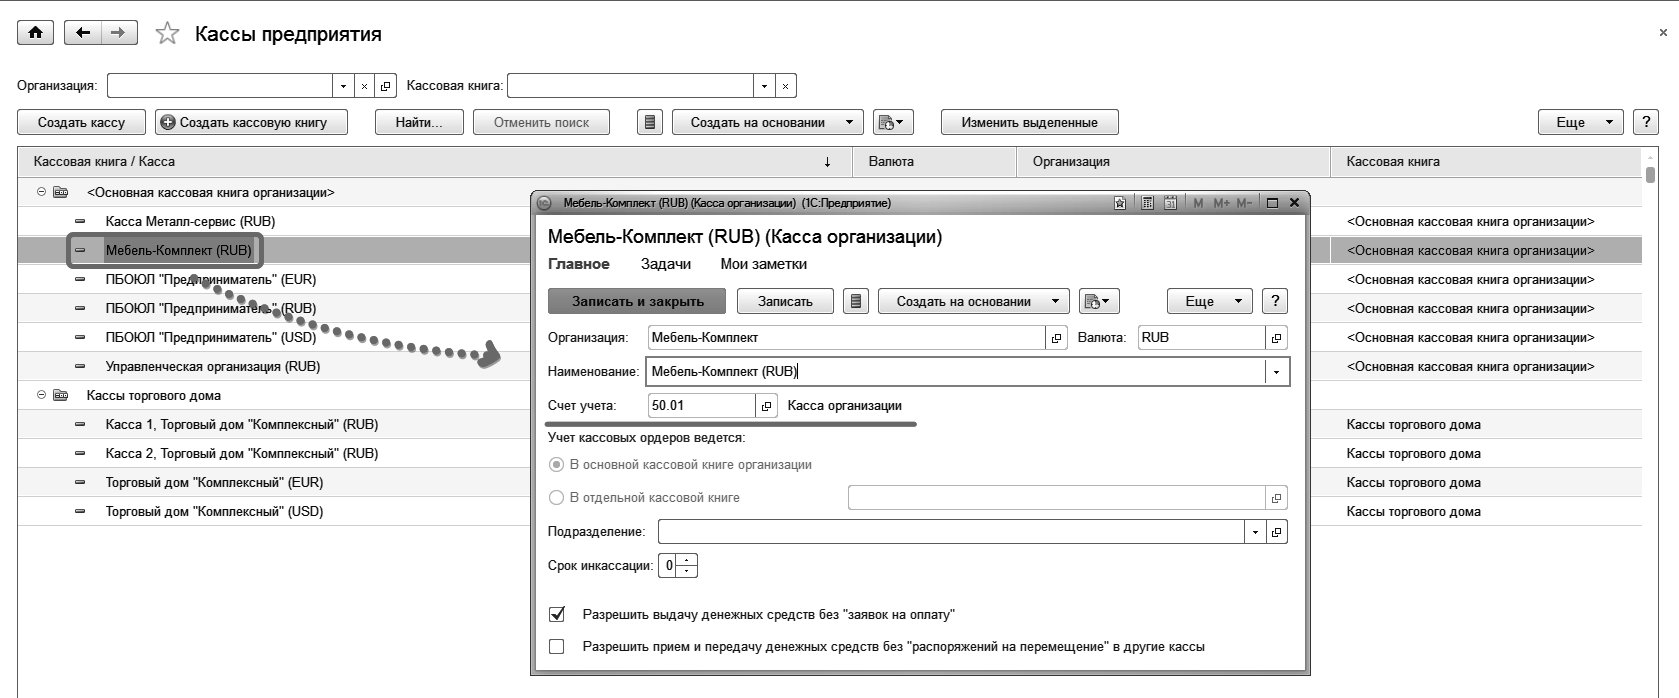1679x698 pixels.
Task: Click the Изменить выделенные button
Action: point(1029,122)
